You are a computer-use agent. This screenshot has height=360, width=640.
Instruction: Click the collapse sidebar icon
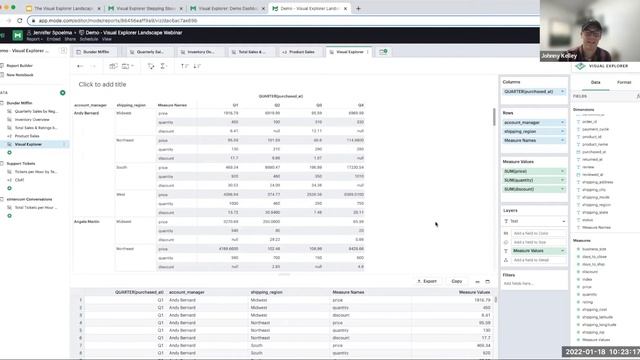[63, 51]
